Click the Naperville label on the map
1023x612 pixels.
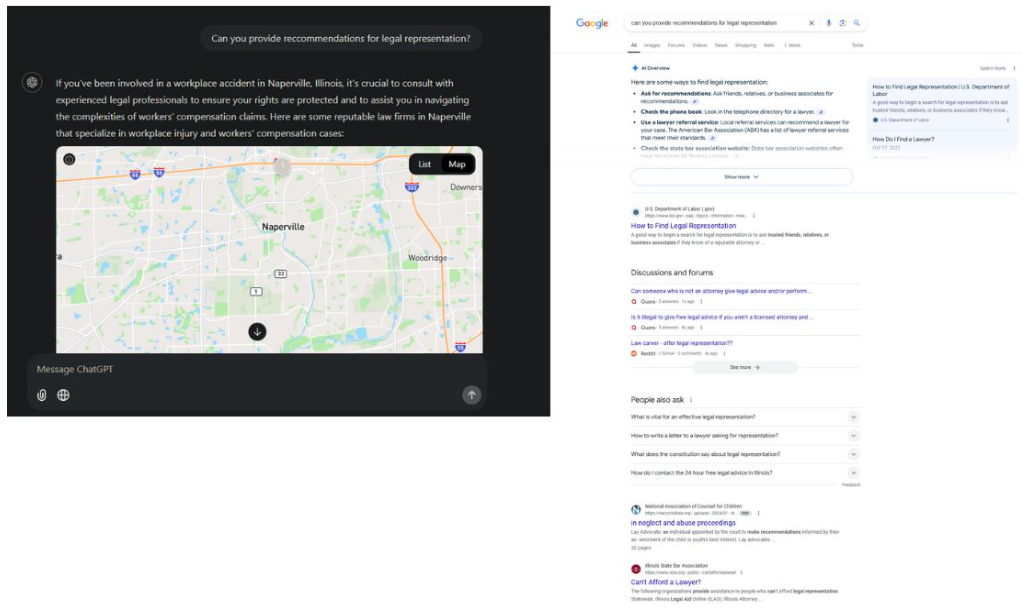point(283,227)
